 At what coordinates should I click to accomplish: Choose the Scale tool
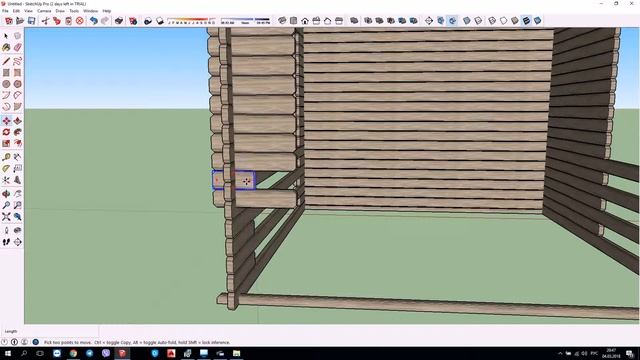click(6, 143)
